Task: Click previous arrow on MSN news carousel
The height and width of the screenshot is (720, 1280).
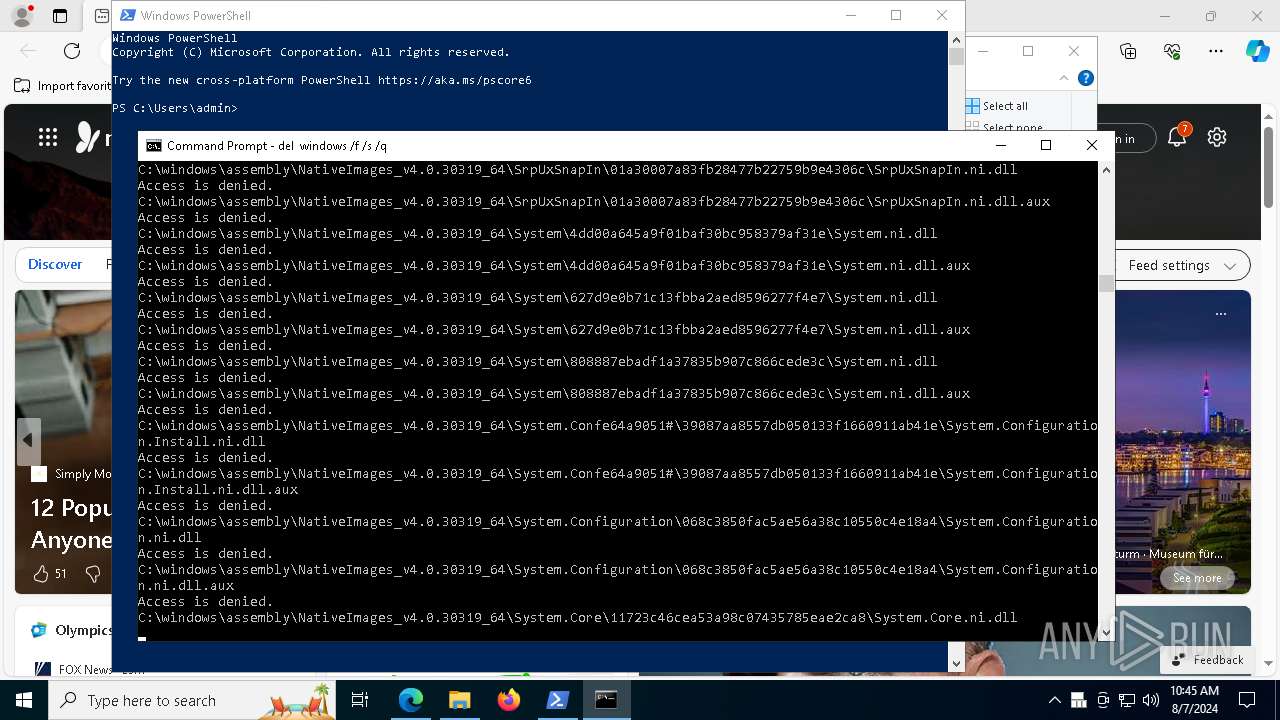Action: (28, 440)
